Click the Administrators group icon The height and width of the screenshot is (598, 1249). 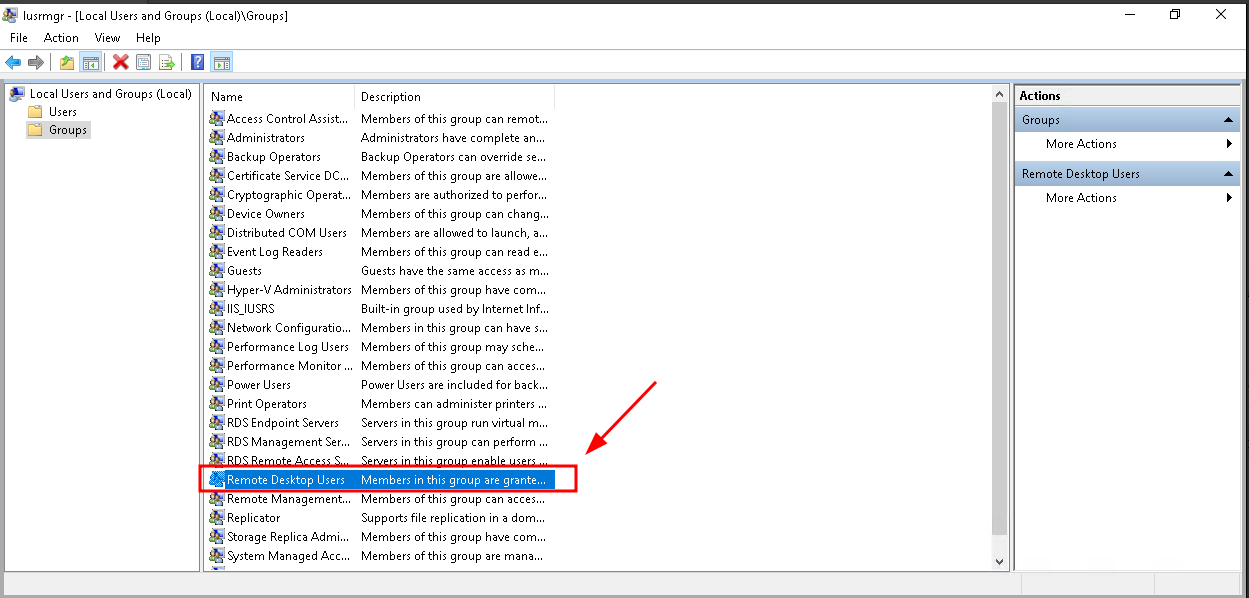point(217,138)
